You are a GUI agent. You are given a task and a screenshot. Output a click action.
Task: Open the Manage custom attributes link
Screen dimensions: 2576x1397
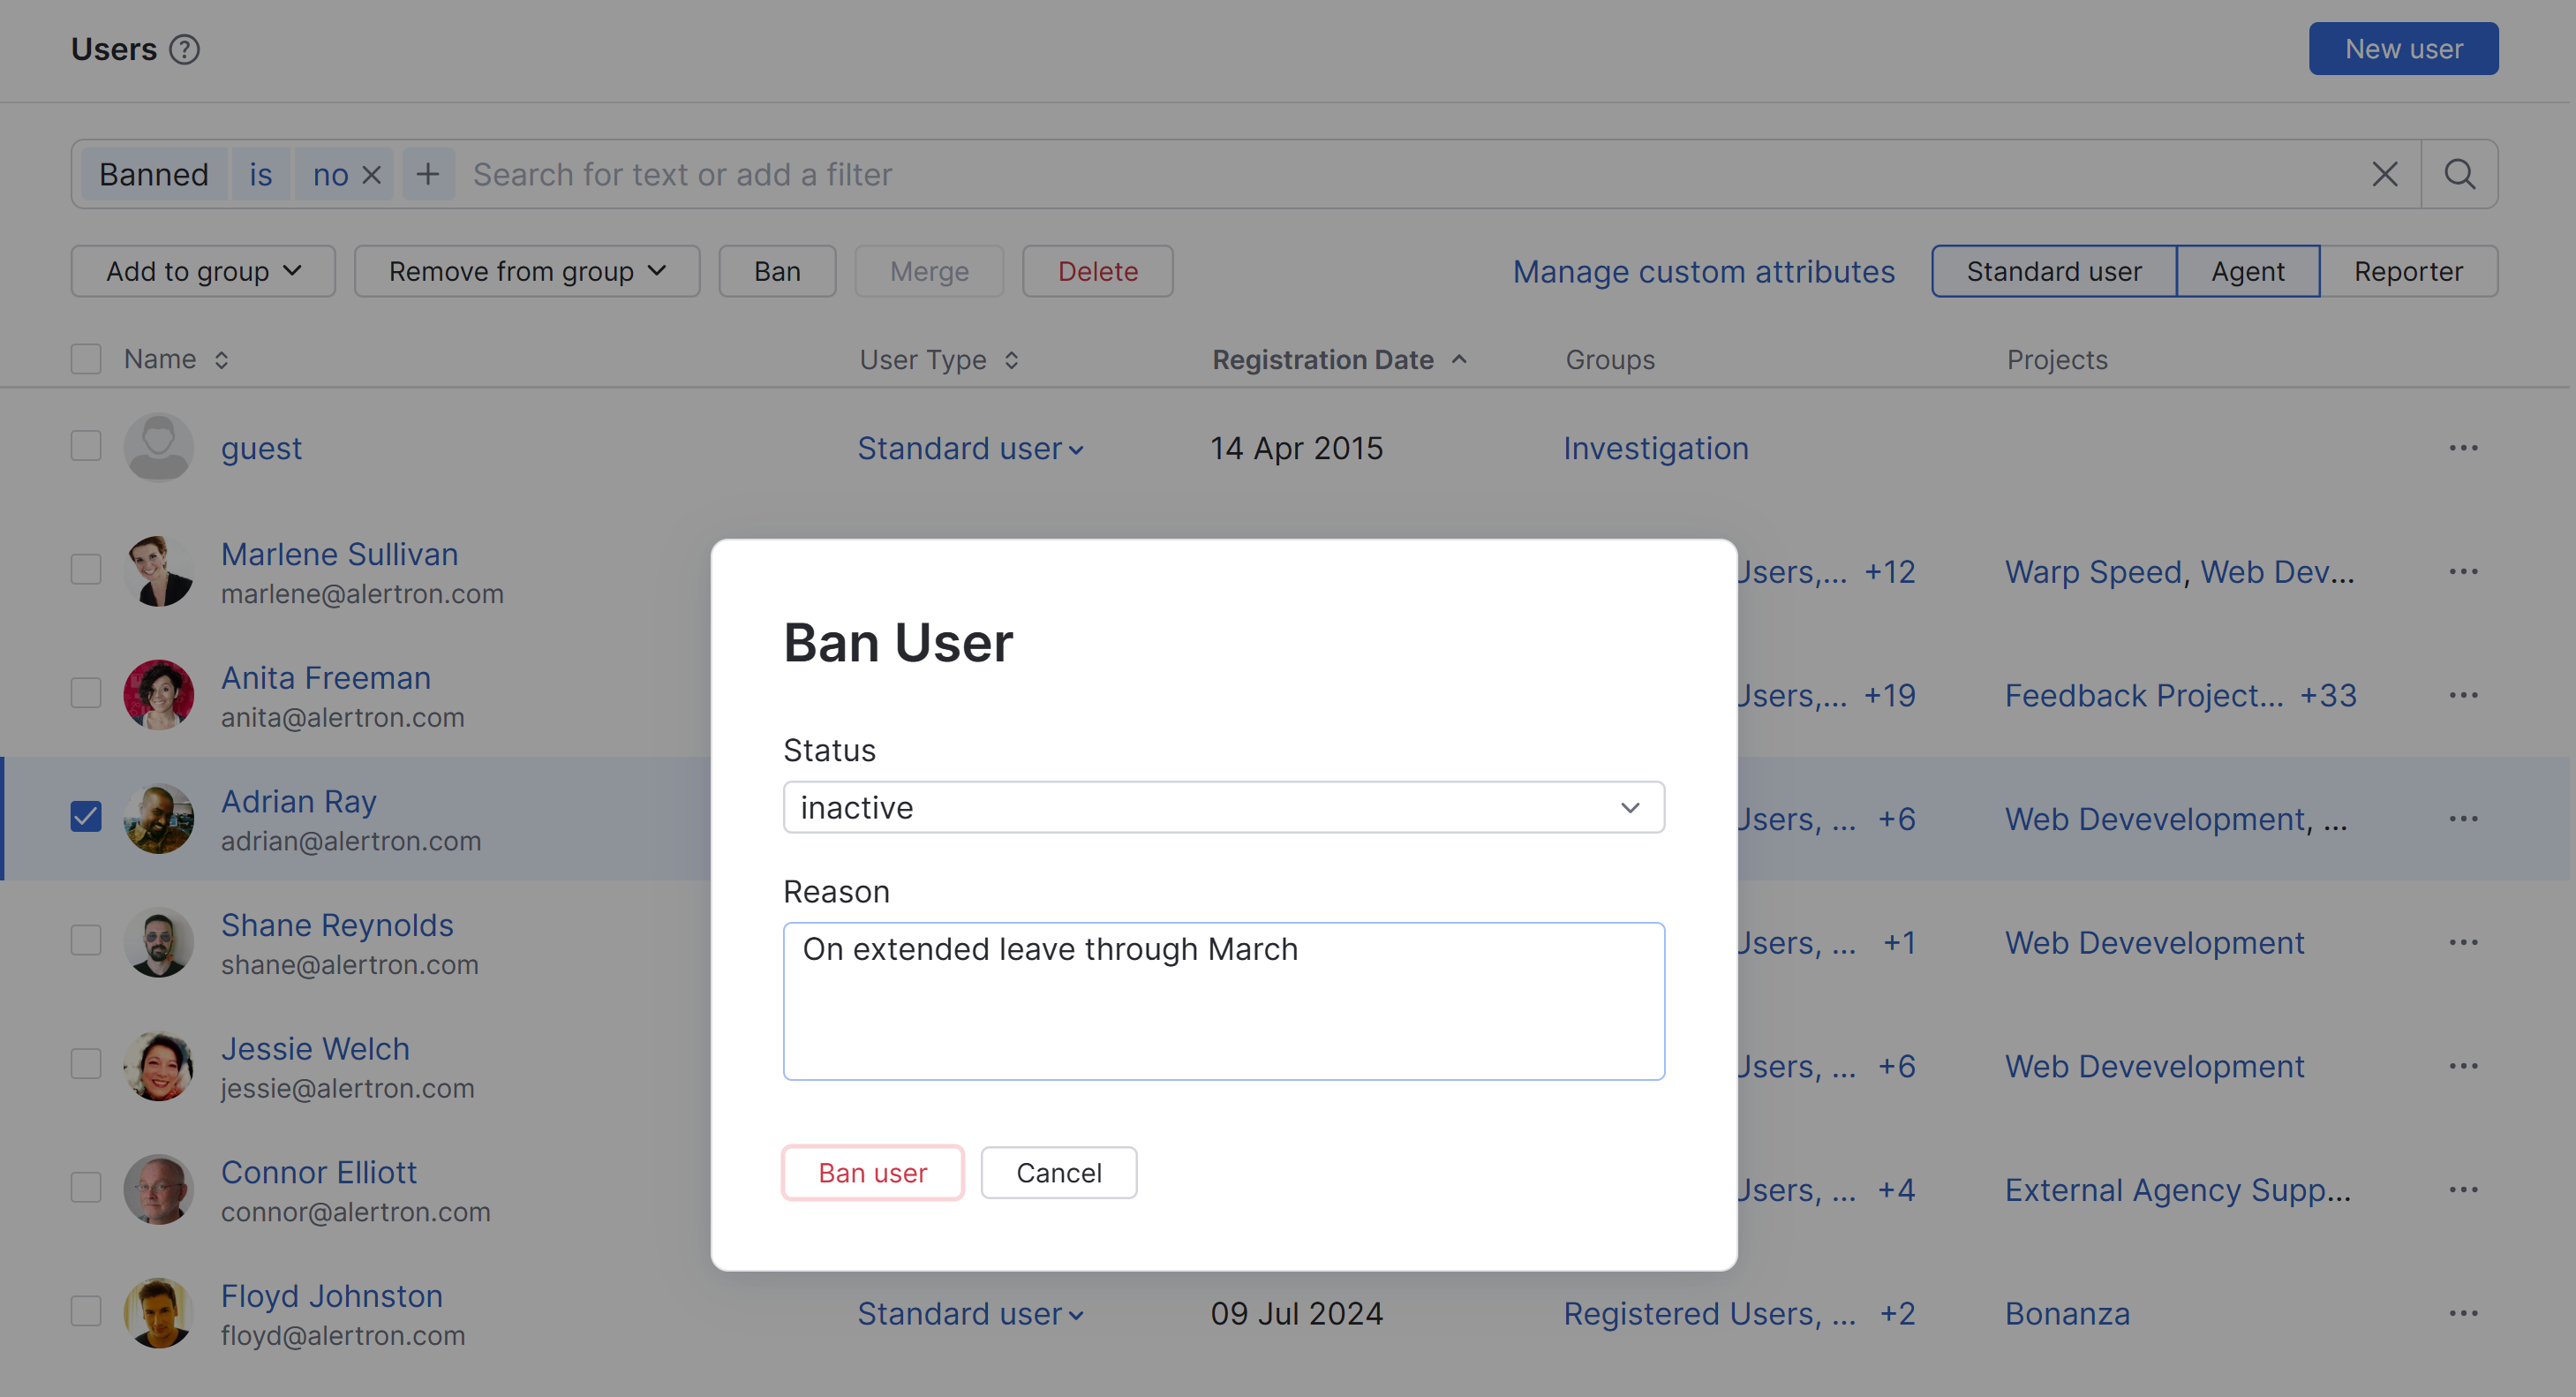tap(1703, 271)
